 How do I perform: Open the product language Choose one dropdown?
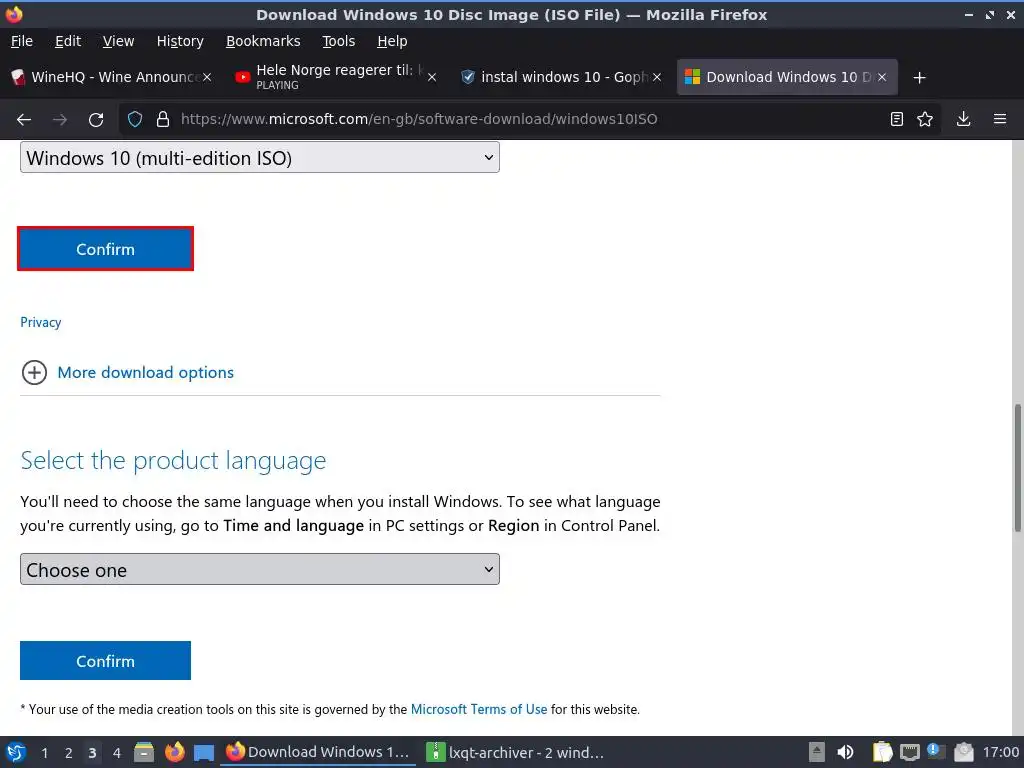coord(260,569)
